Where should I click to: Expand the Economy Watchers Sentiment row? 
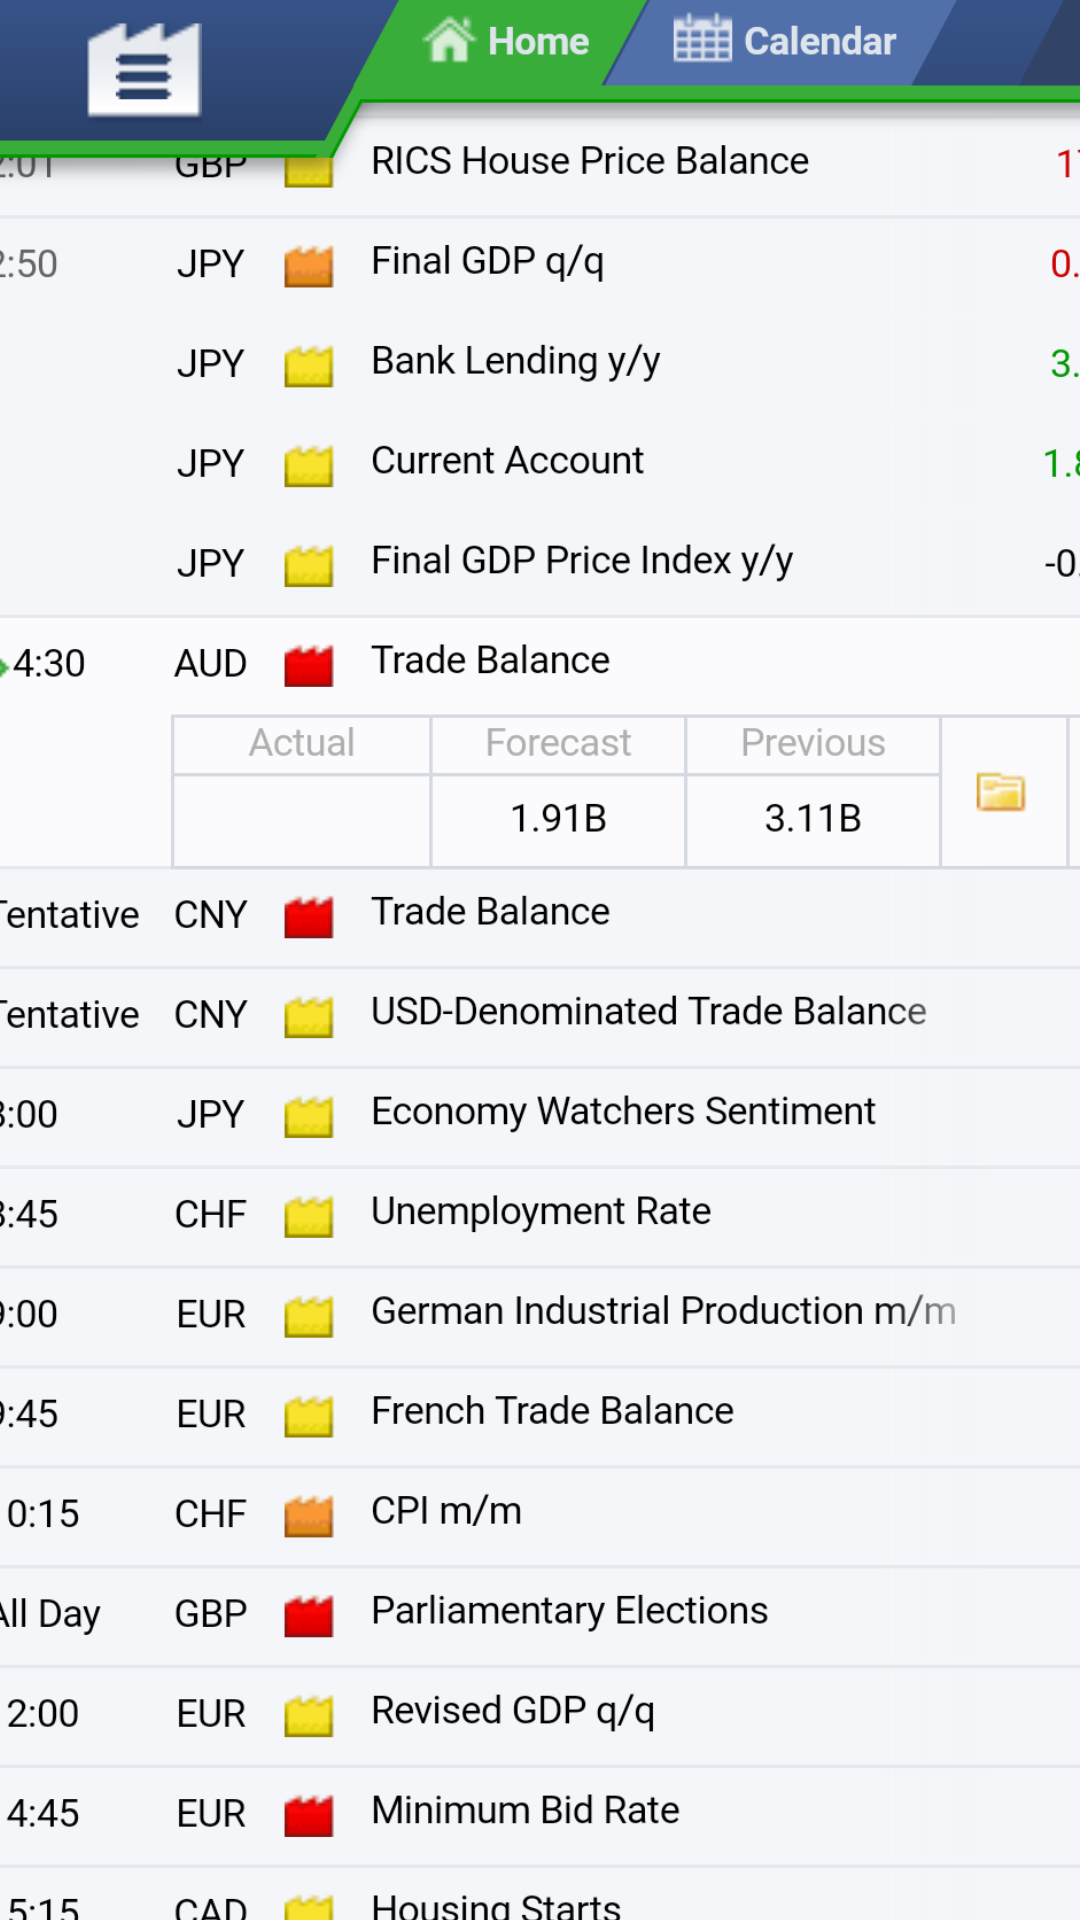coord(540,1116)
